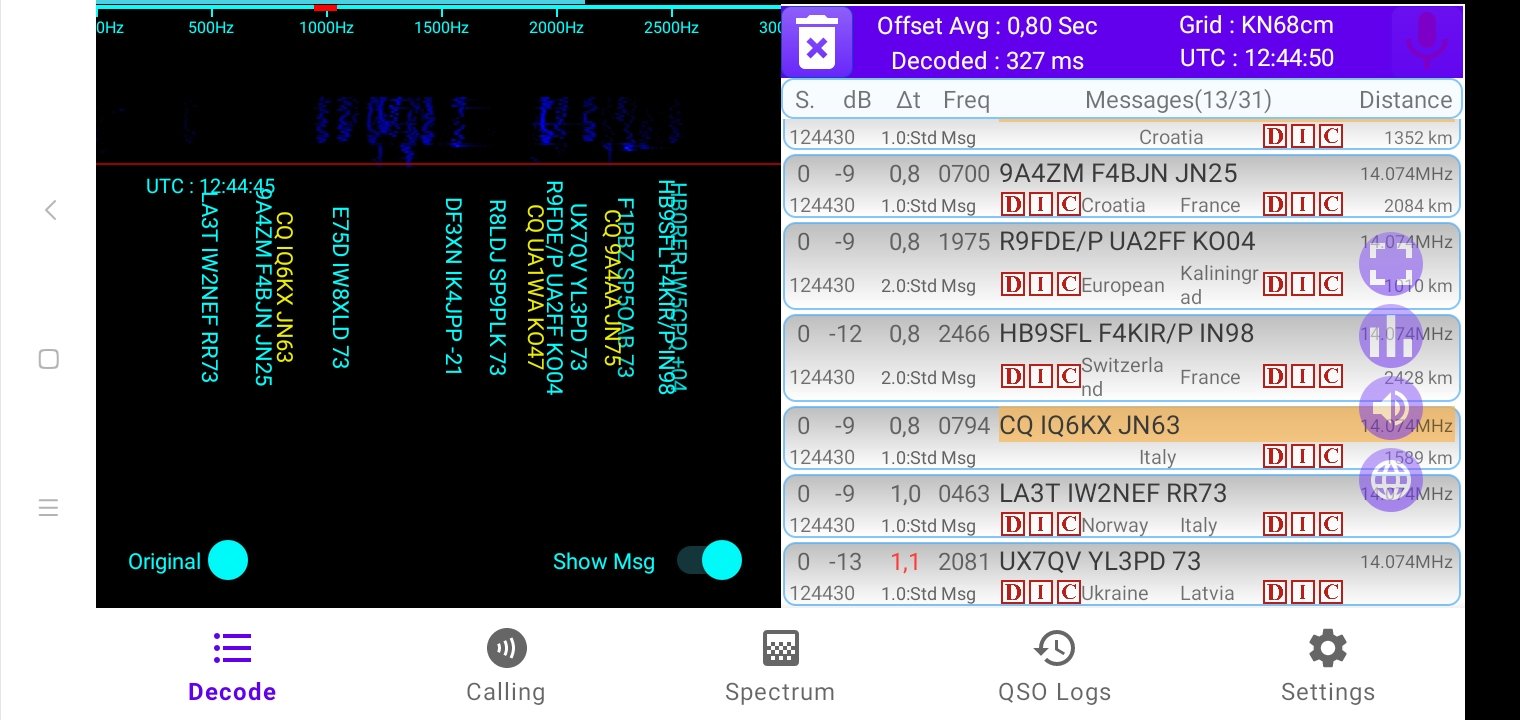Disable the Show Msg switch
1520x720 pixels.
710,561
